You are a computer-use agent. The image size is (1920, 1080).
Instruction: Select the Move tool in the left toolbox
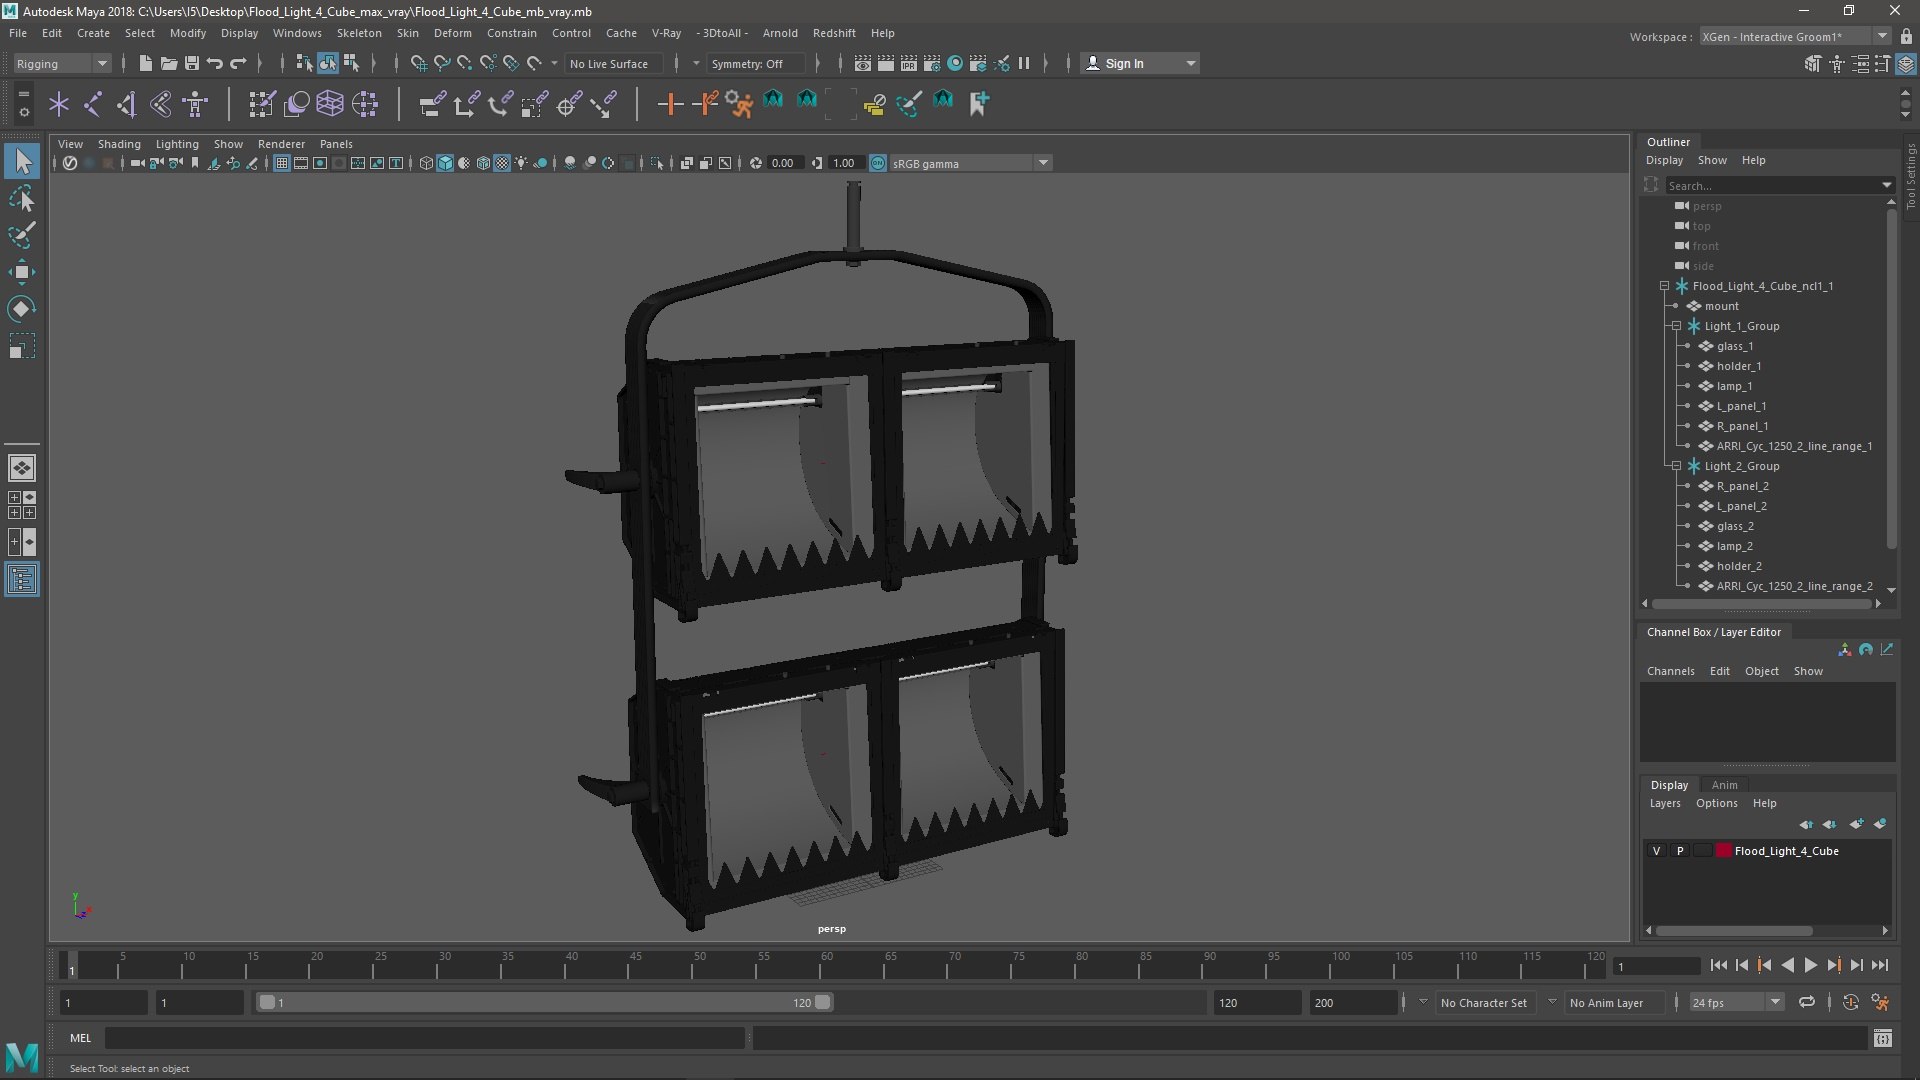pyautogui.click(x=21, y=272)
